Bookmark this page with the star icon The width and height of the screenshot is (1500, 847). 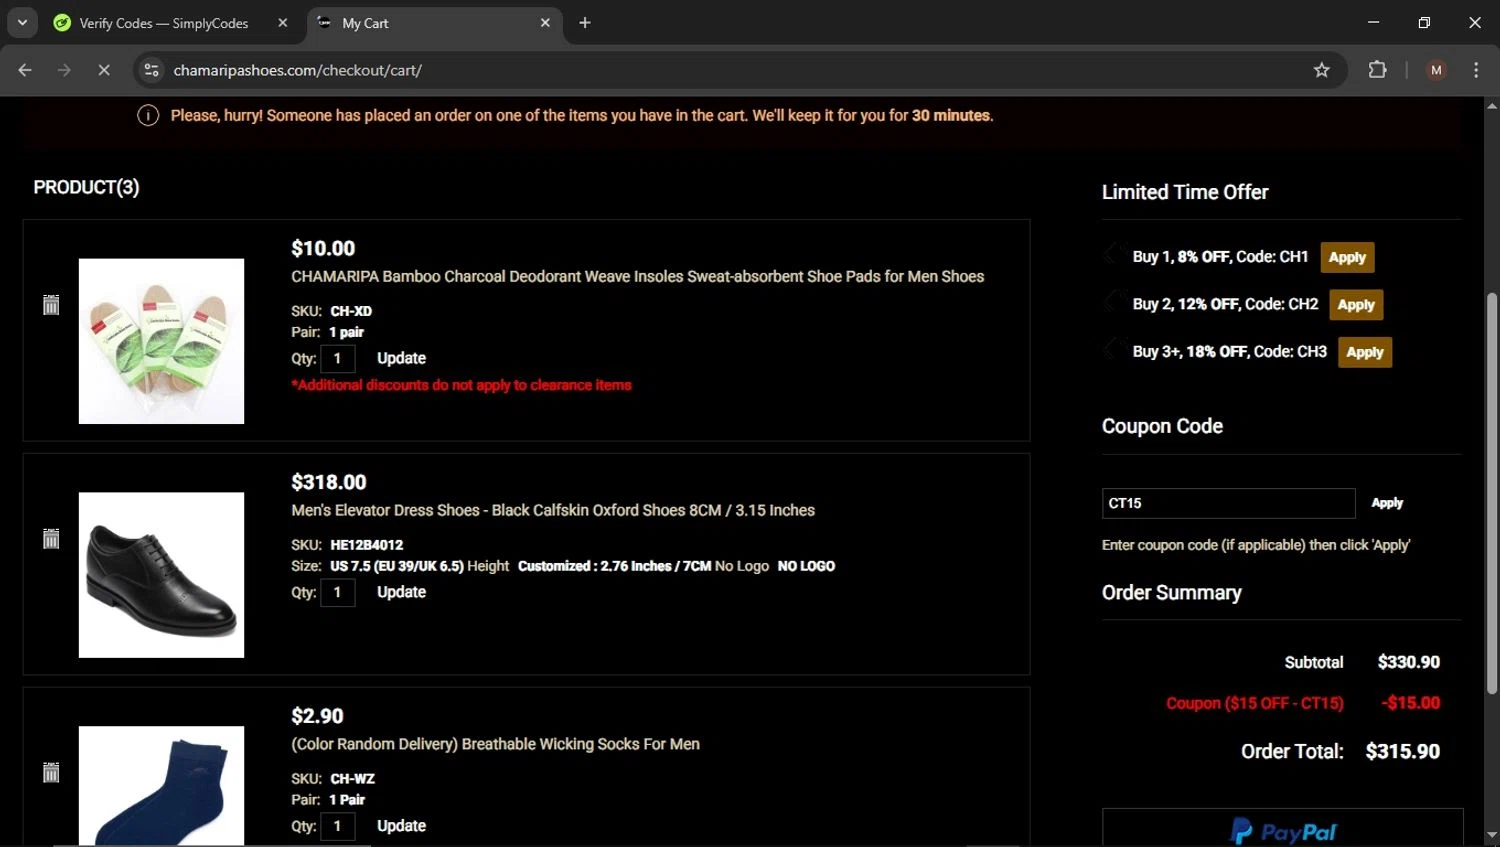pyautogui.click(x=1321, y=70)
